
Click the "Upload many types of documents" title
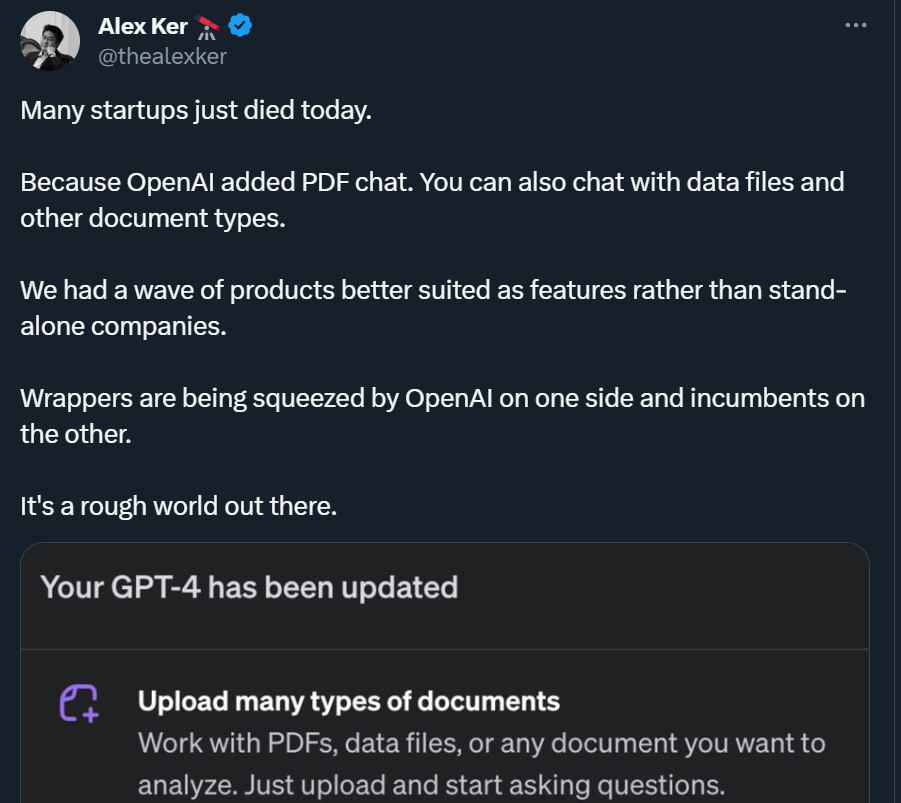(x=348, y=700)
